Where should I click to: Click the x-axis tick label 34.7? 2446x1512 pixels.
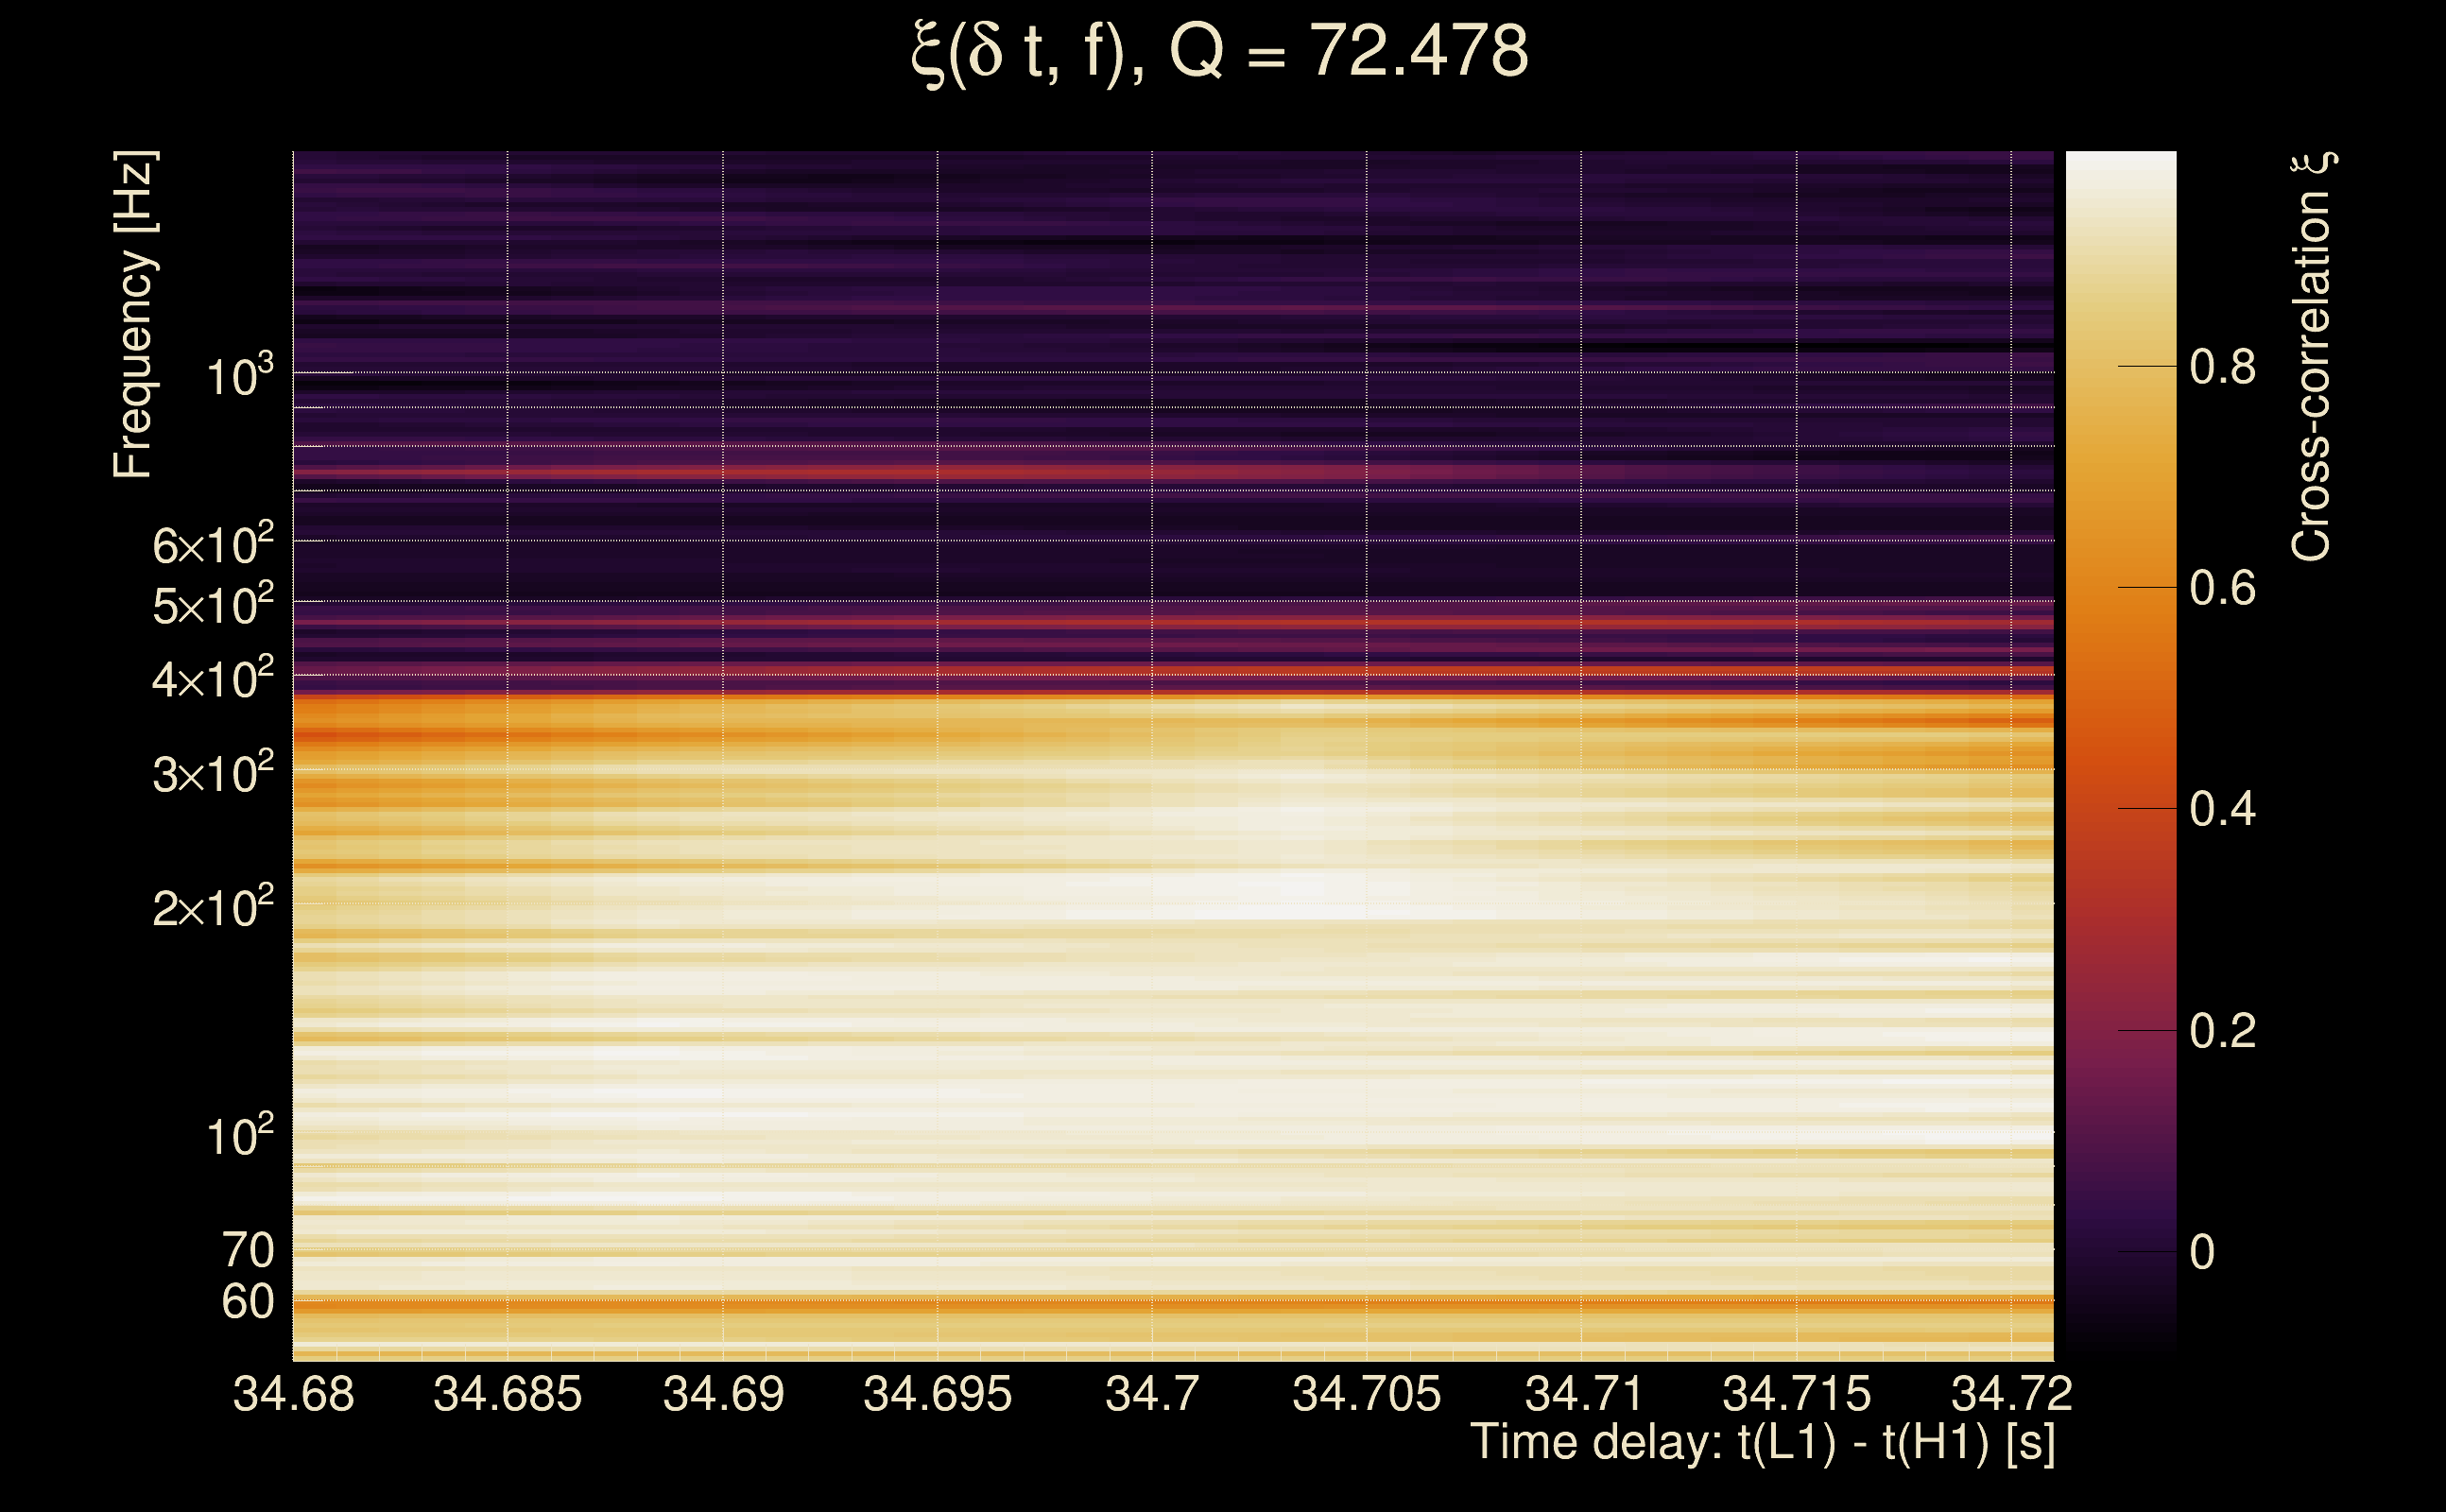[1152, 1394]
